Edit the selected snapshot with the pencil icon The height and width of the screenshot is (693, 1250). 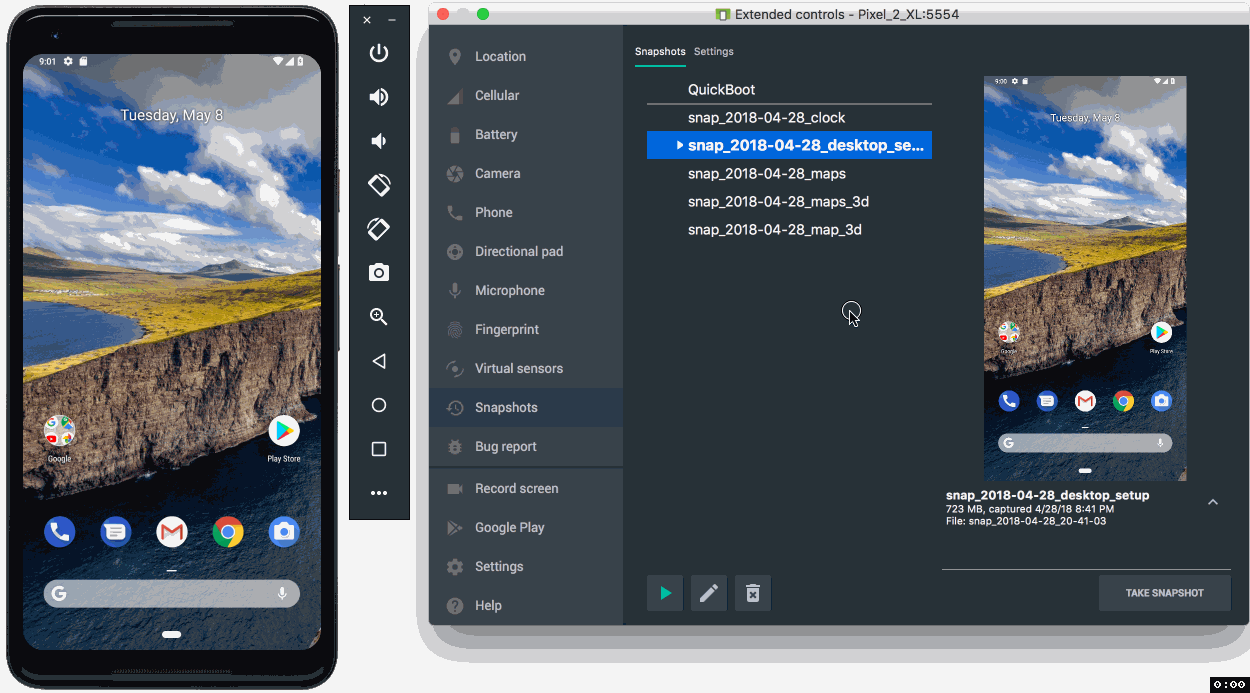click(709, 593)
